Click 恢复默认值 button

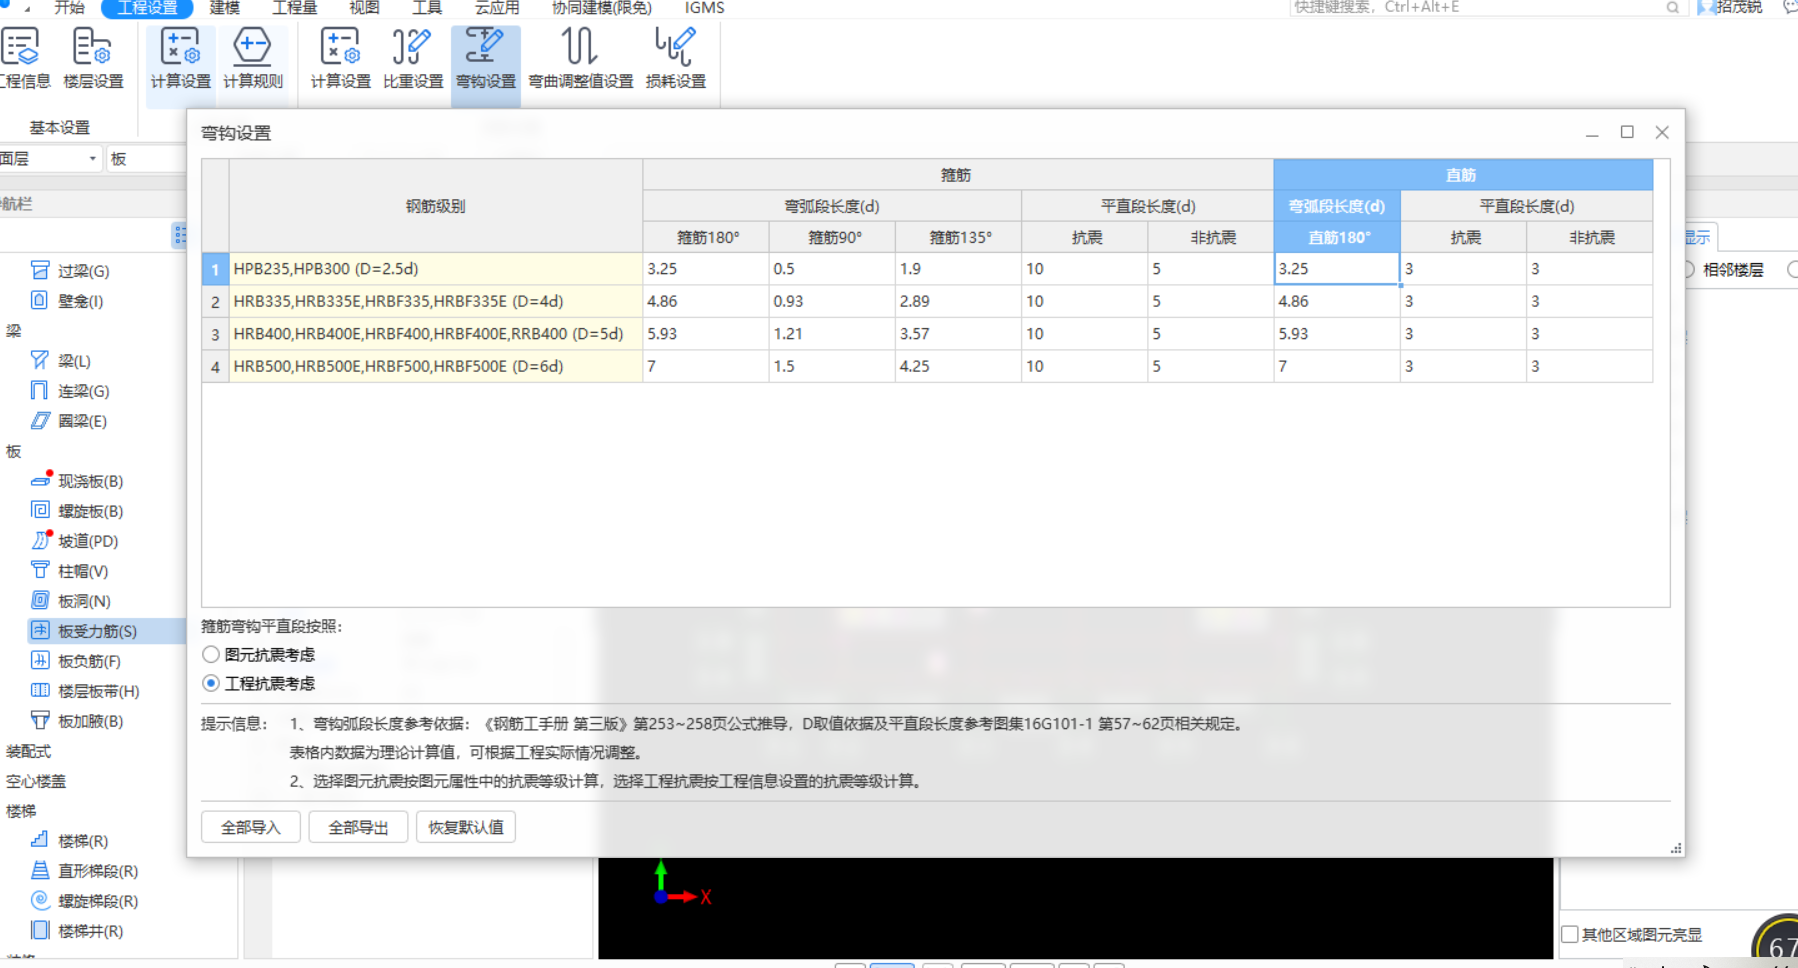coord(466,827)
